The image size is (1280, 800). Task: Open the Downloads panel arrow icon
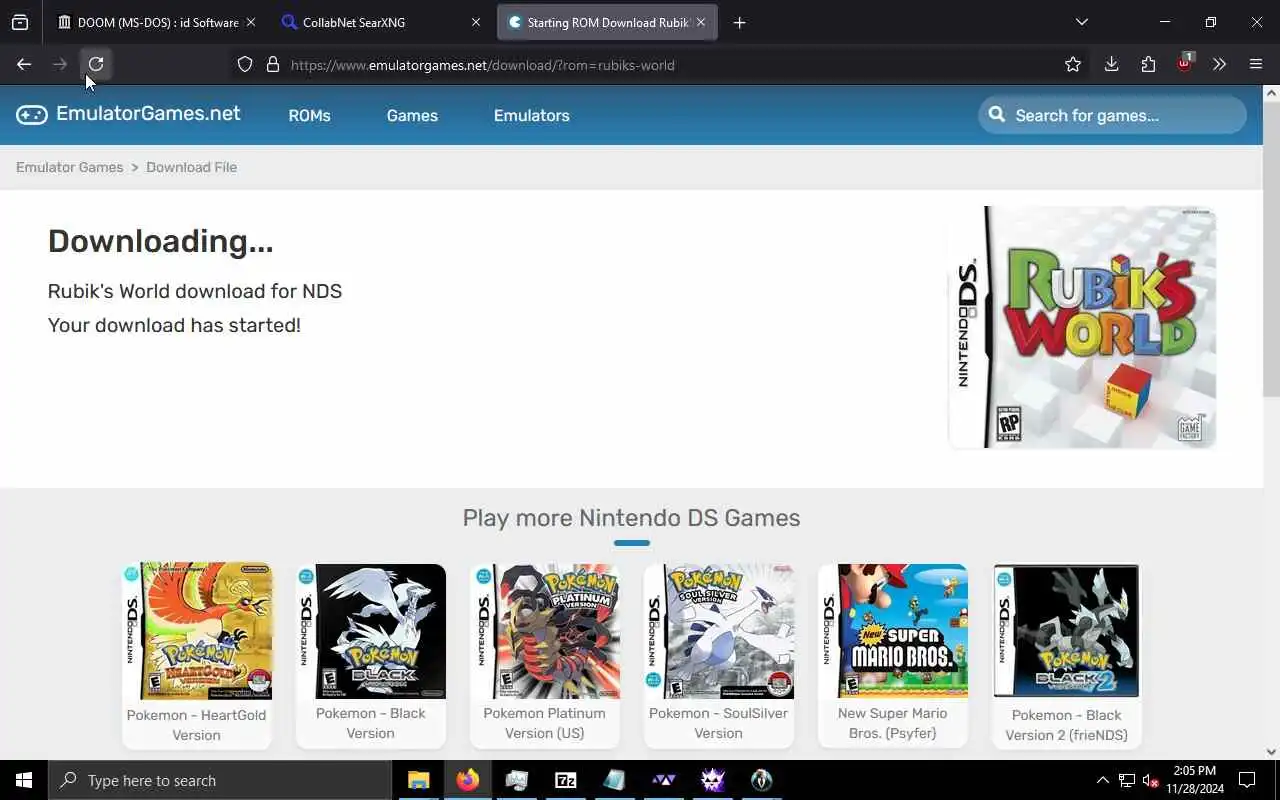click(x=1111, y=64)
